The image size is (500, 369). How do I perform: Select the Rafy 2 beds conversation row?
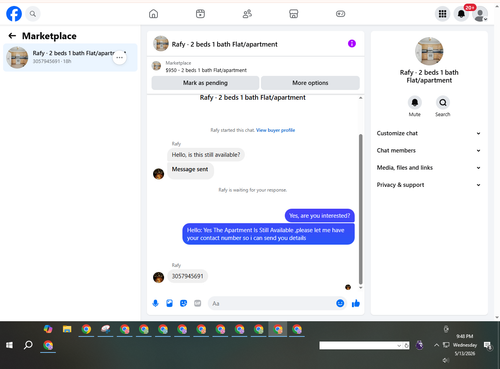(70, 57)
